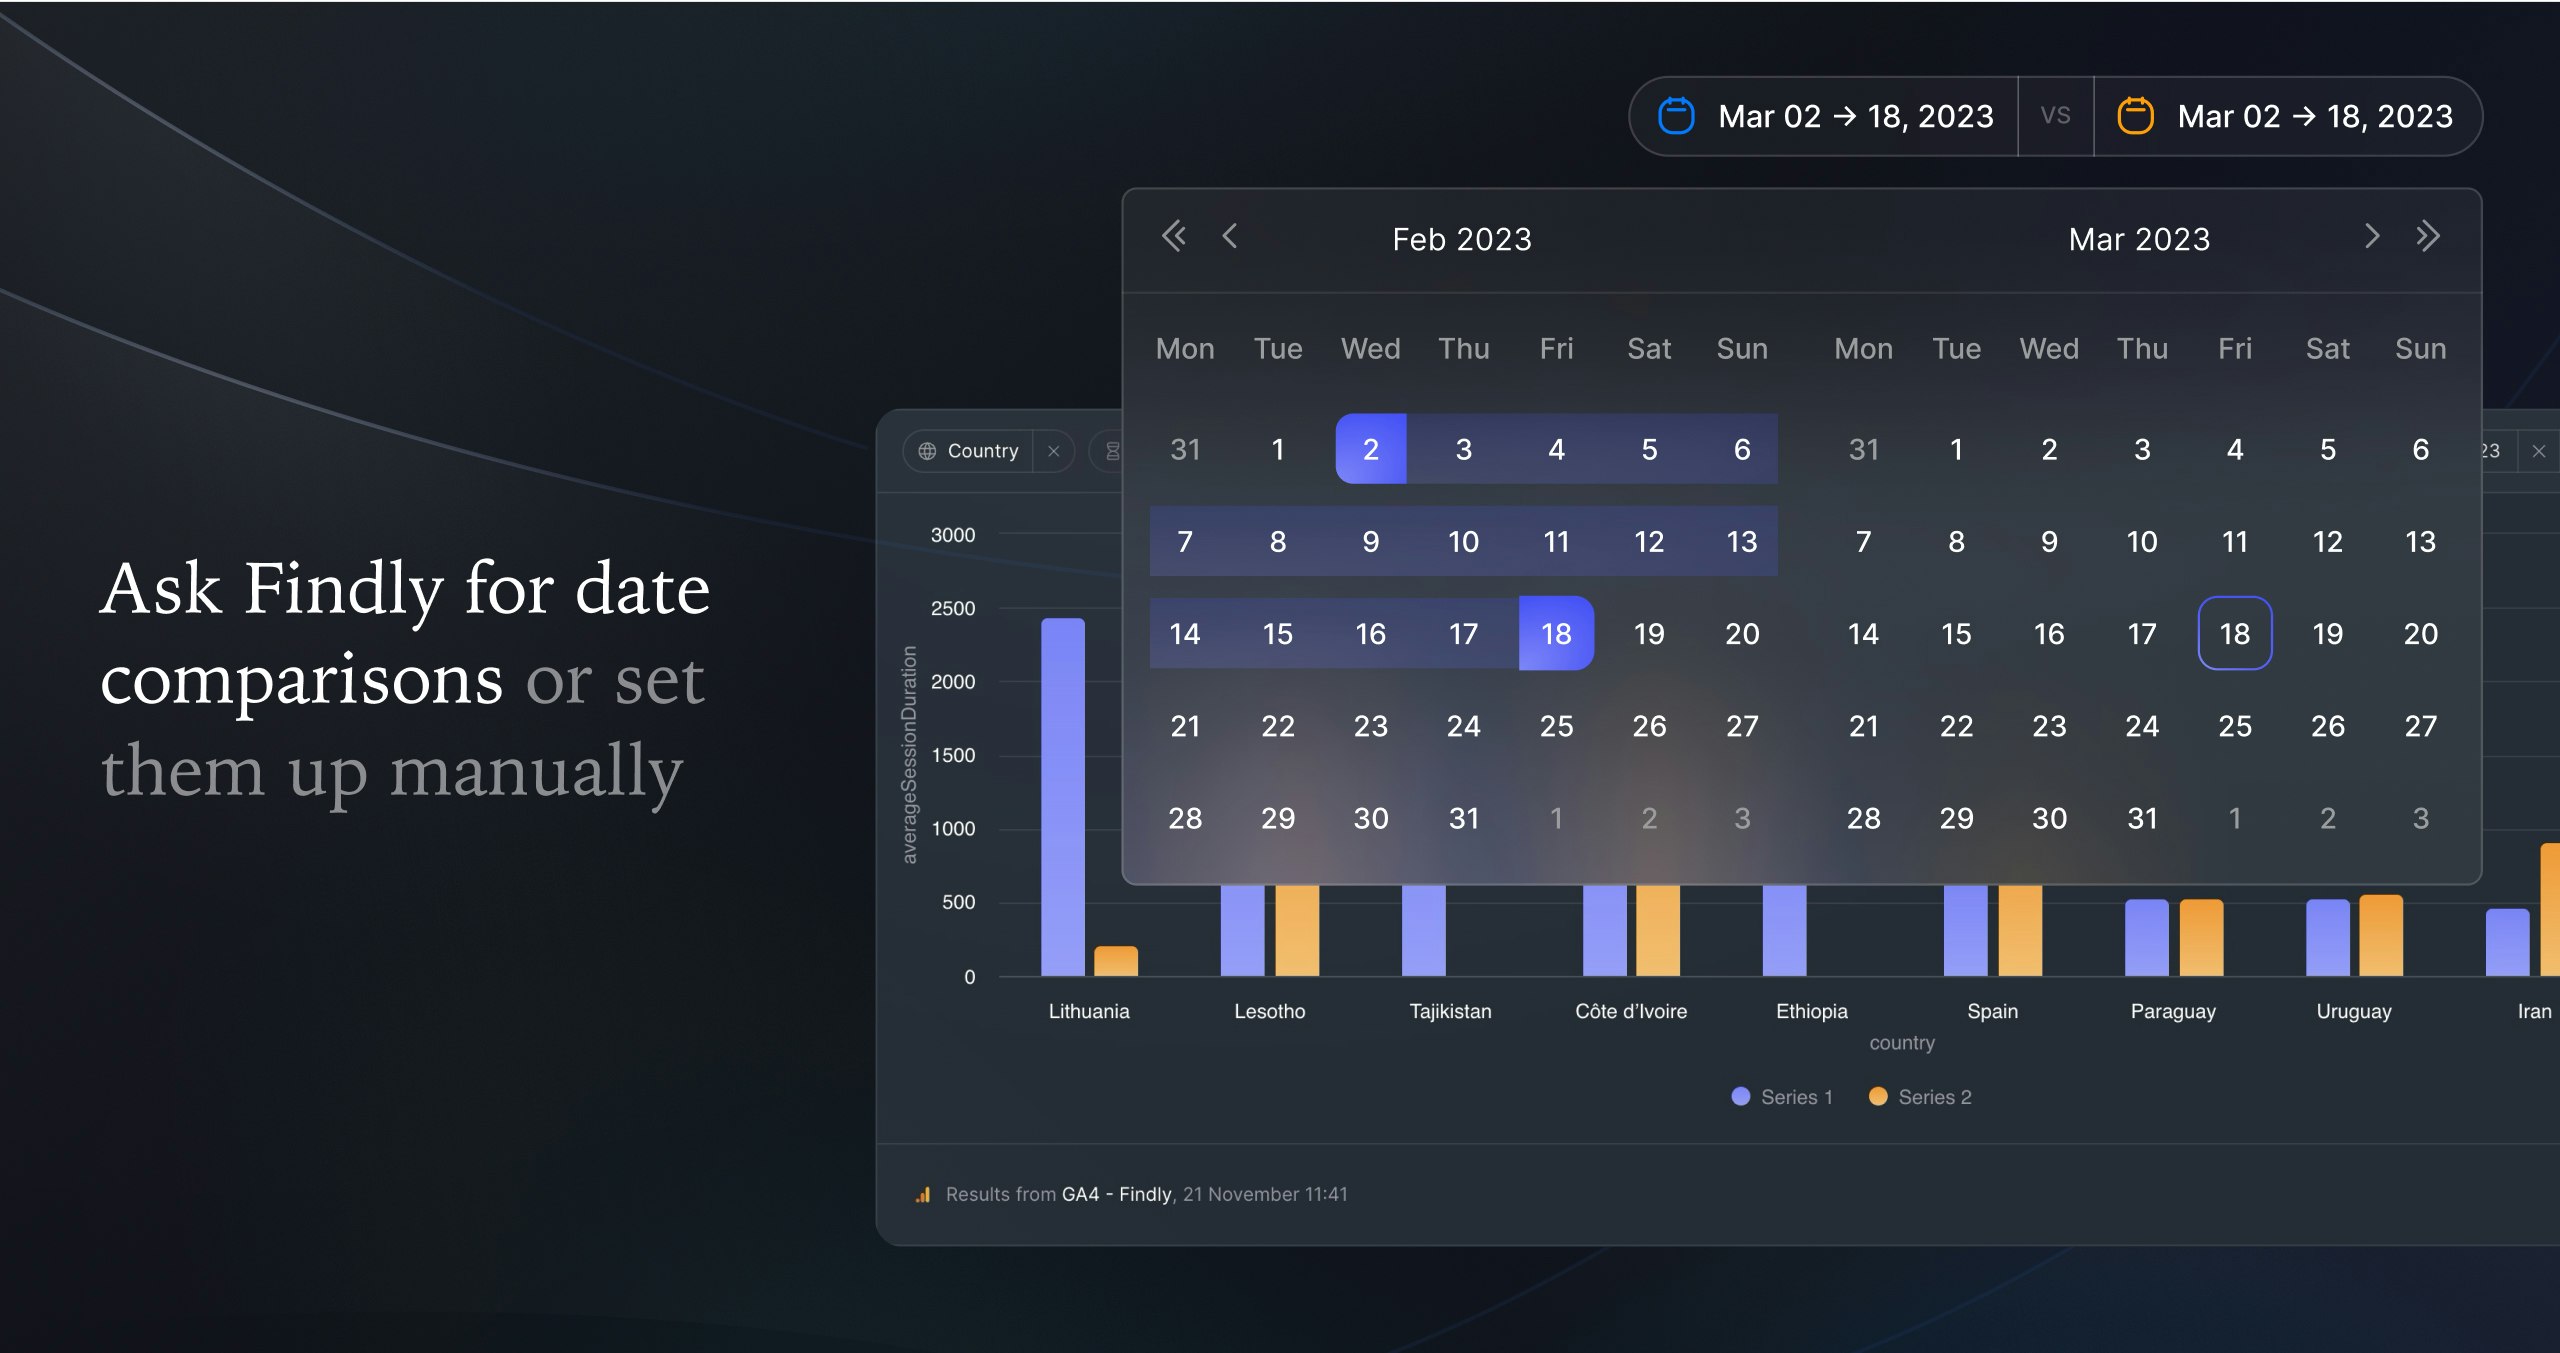
Task: Go to previous month arrow
Action: (x=1230, y=236)
